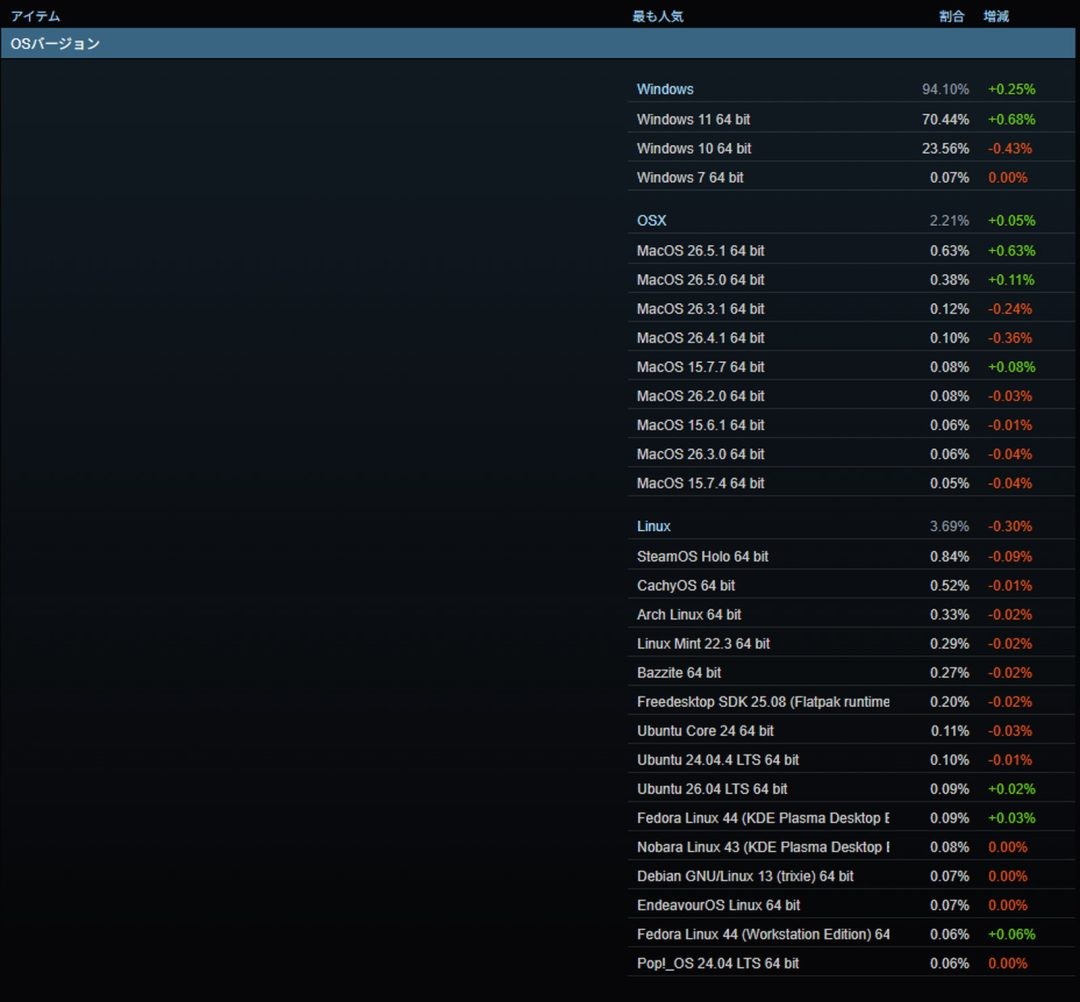Select the Debian GNU/Linux 13 (trixie) row

pos(851,876)
